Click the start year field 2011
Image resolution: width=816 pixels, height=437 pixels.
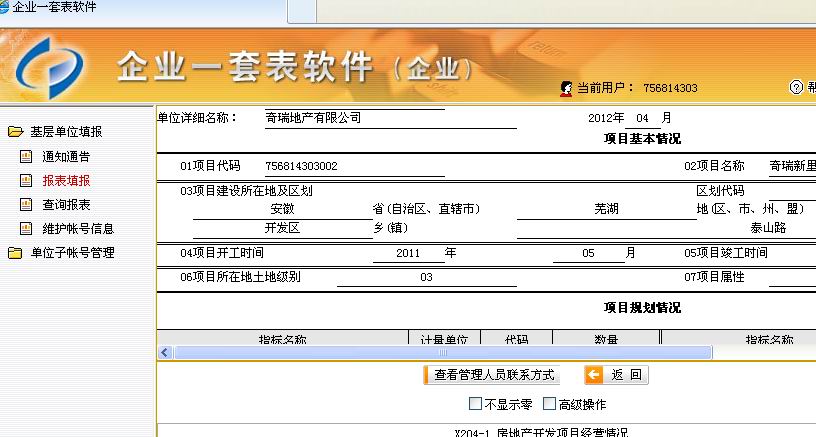408,253
